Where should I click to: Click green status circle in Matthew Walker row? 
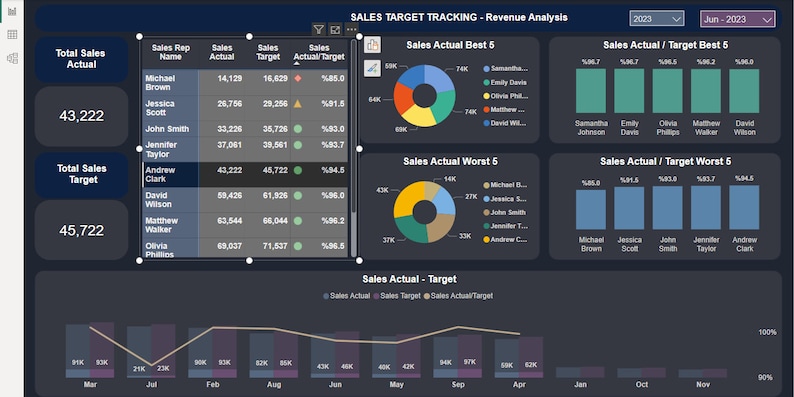[x=298, y=221]
